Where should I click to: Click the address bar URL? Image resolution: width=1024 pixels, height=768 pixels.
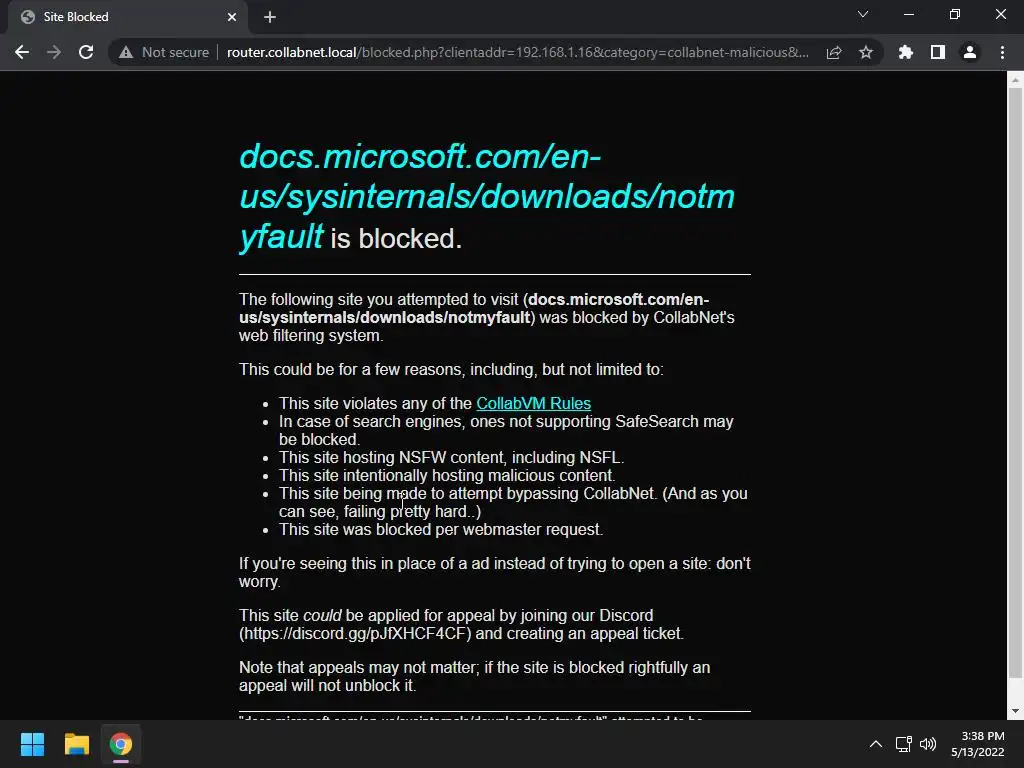517,52
